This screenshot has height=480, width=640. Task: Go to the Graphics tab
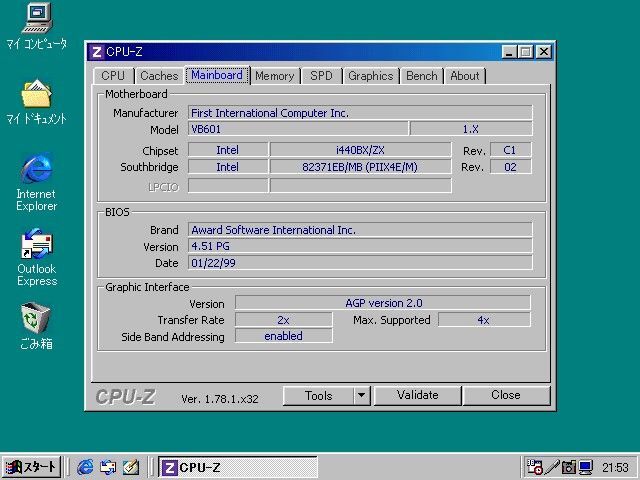[370, 76]
